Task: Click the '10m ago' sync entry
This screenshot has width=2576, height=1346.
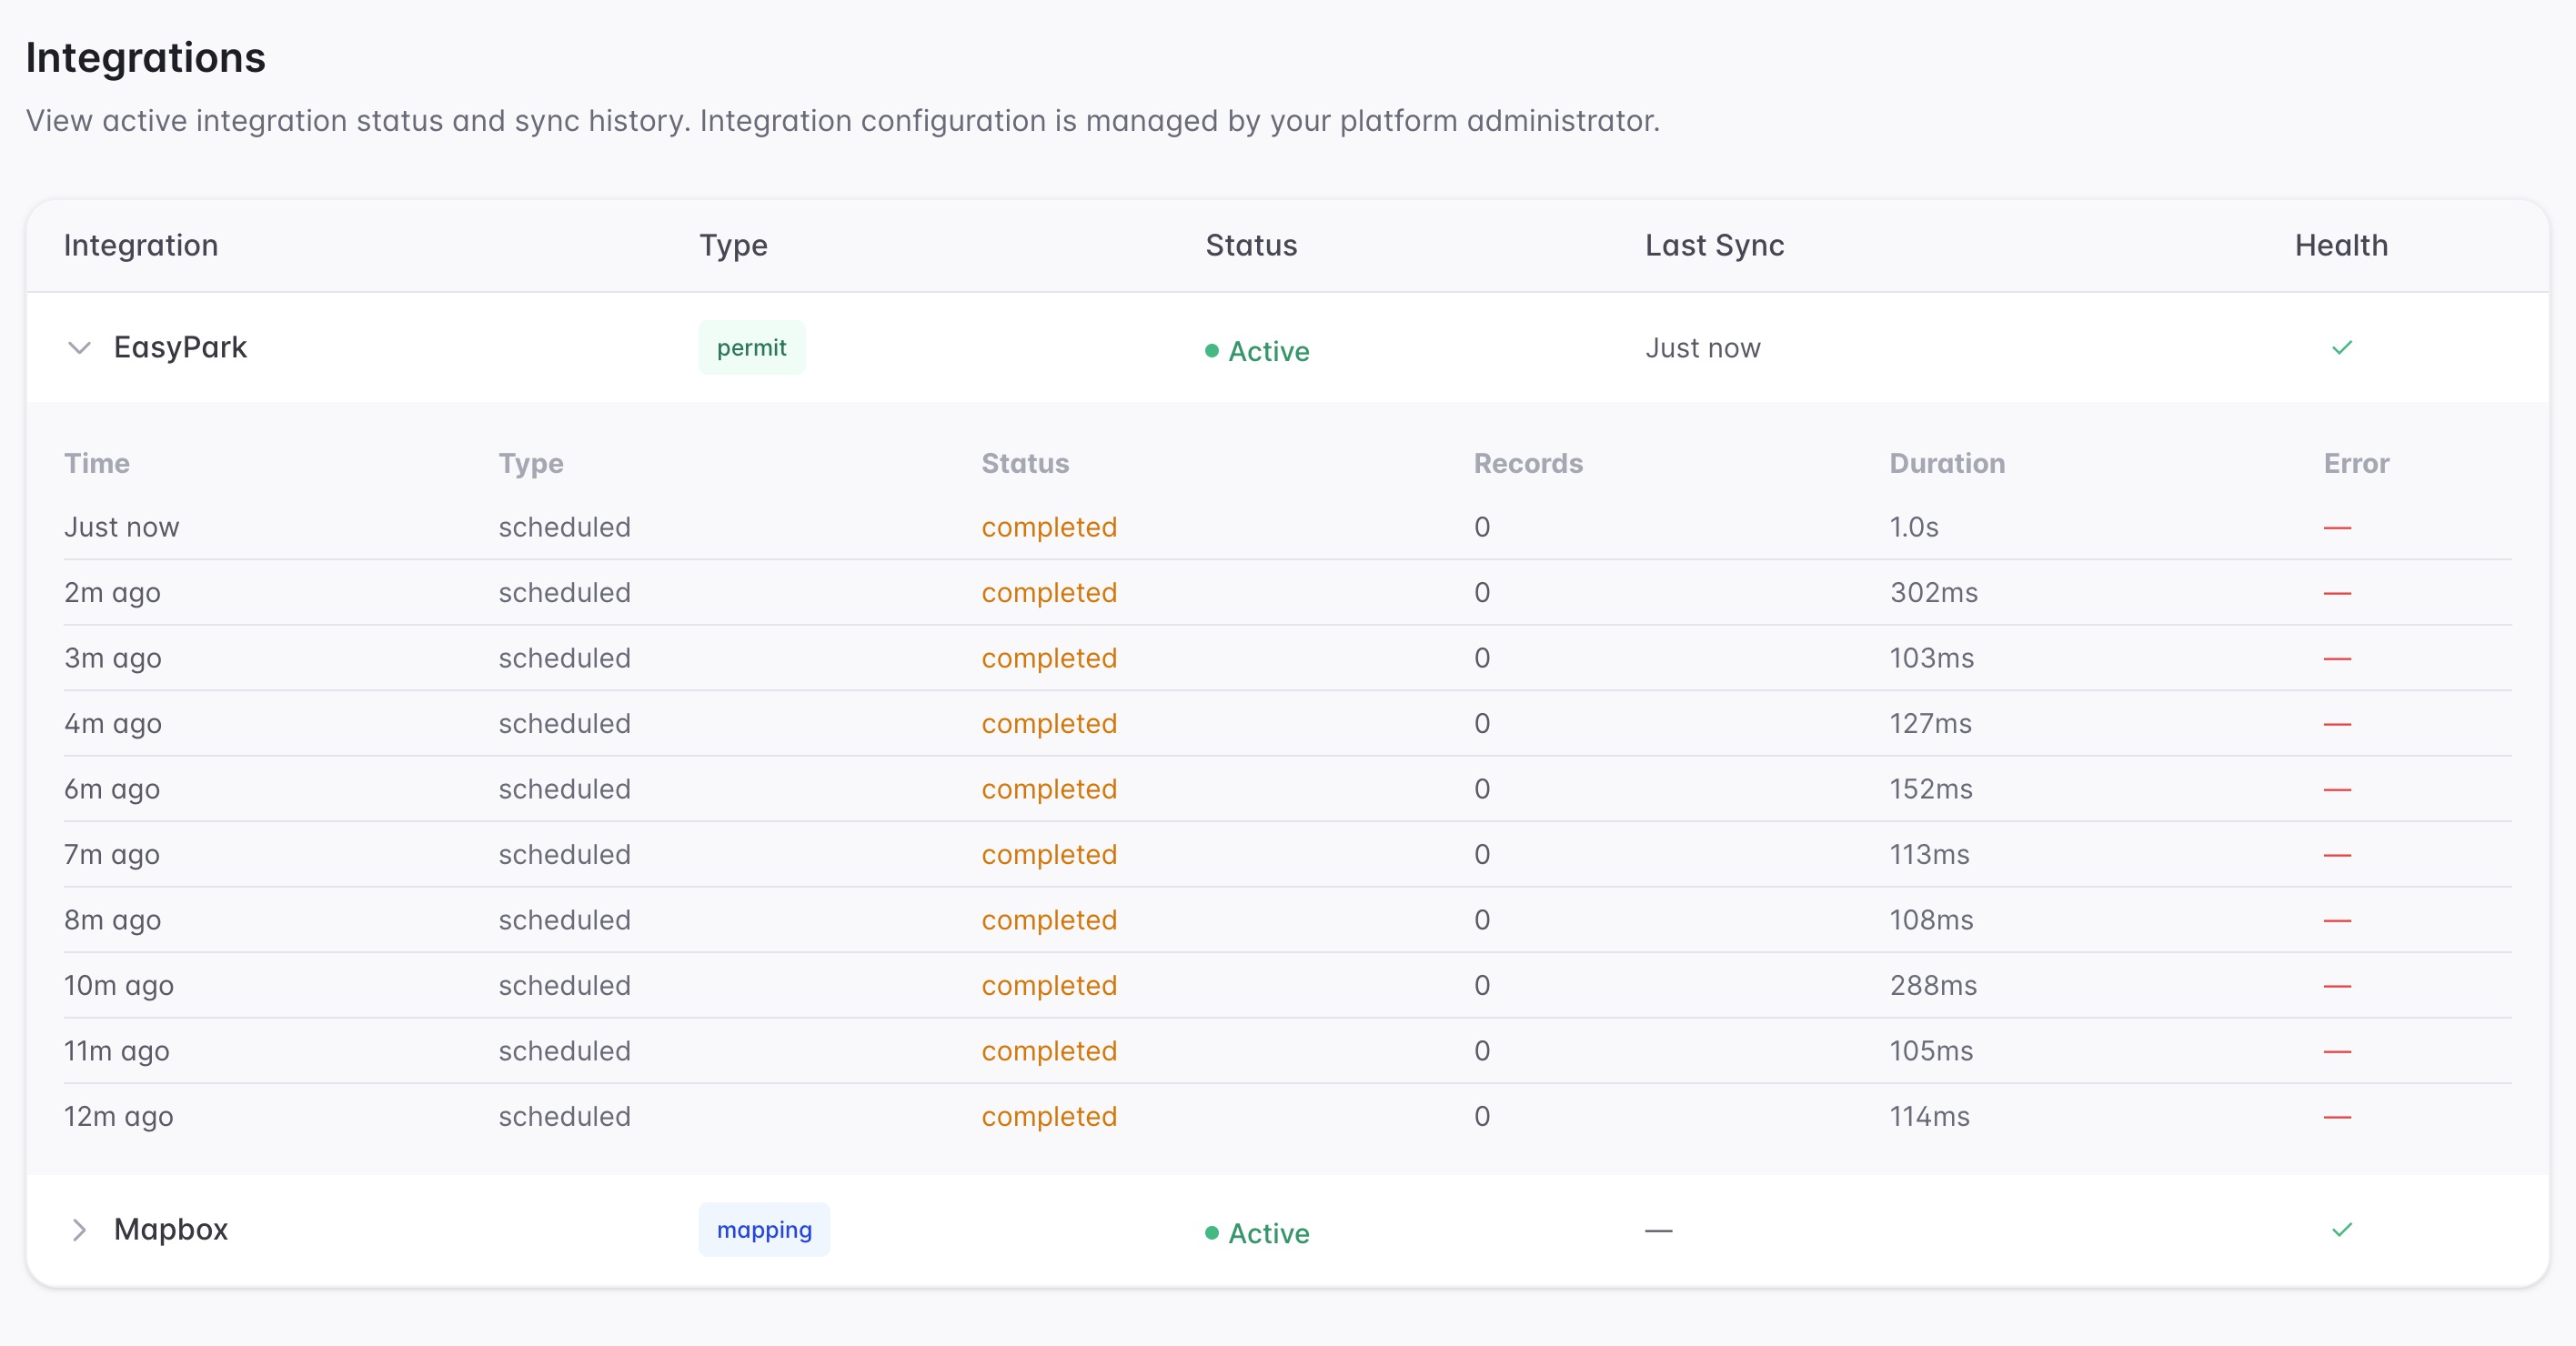Action: (119, 986)
